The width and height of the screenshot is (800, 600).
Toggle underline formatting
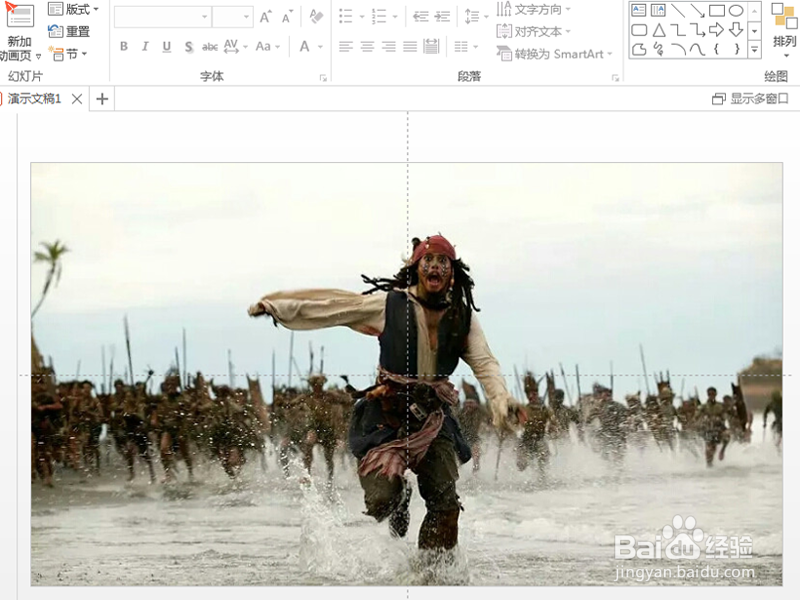[167, 46]
